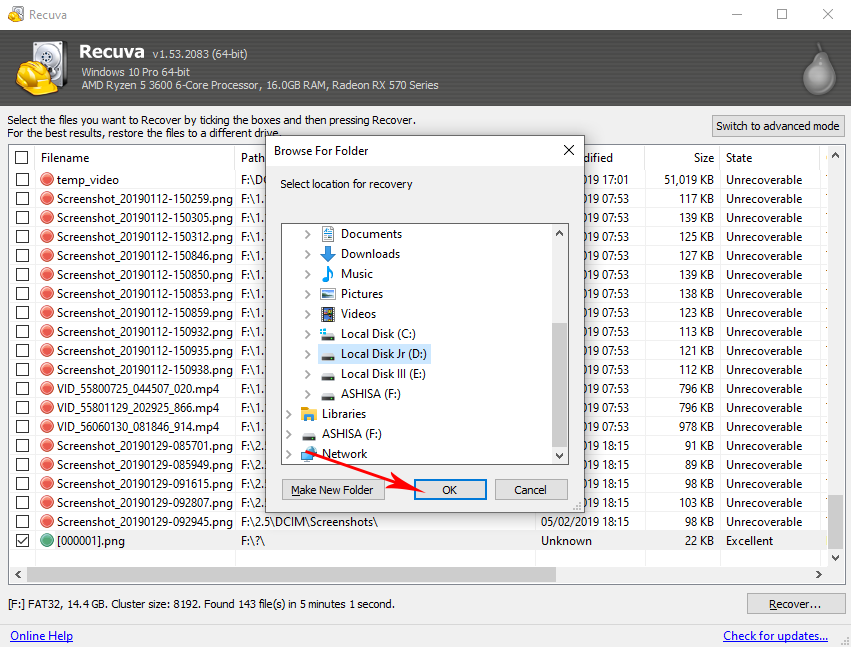This screenshot has height=647, width=851.
Task: Click the Music note icon
Action: click(x=328, y=274)
